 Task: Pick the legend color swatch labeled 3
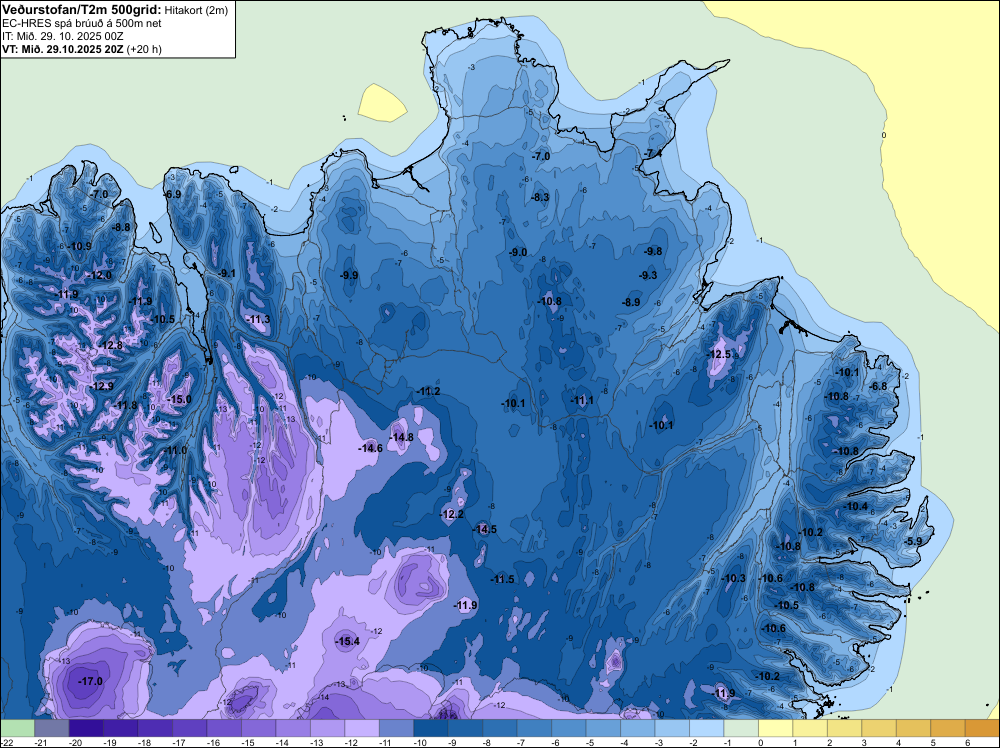(878, 728)
